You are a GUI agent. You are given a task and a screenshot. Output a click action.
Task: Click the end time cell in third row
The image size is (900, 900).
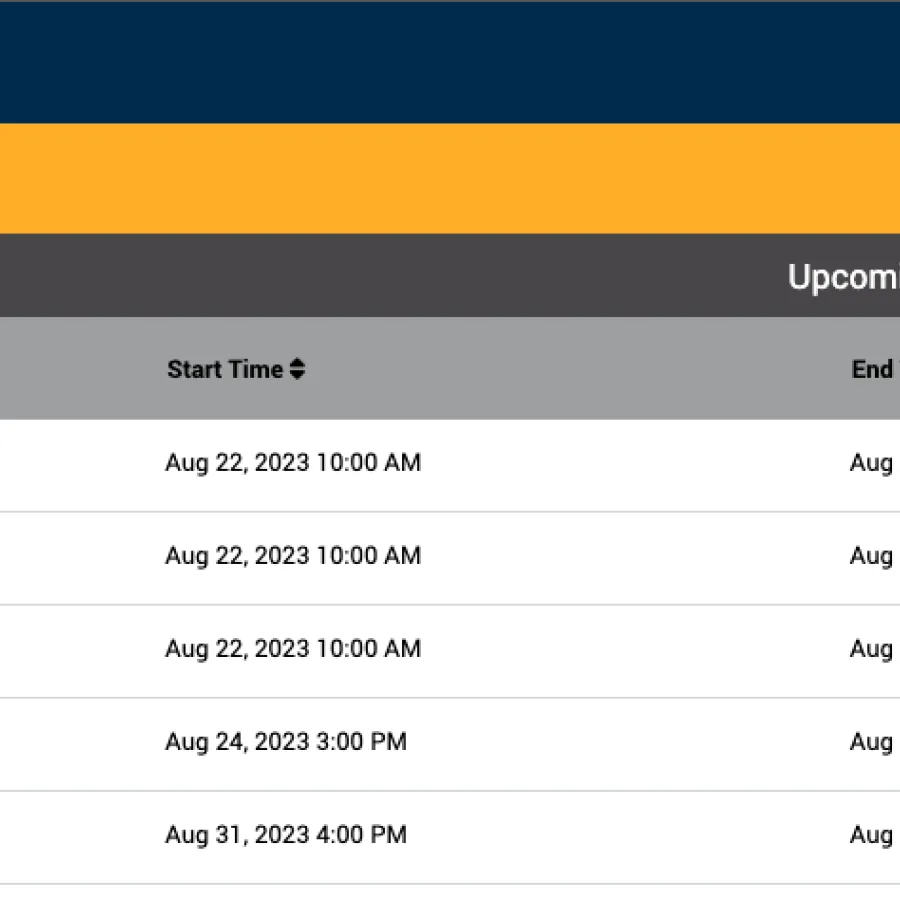point(872,649)
